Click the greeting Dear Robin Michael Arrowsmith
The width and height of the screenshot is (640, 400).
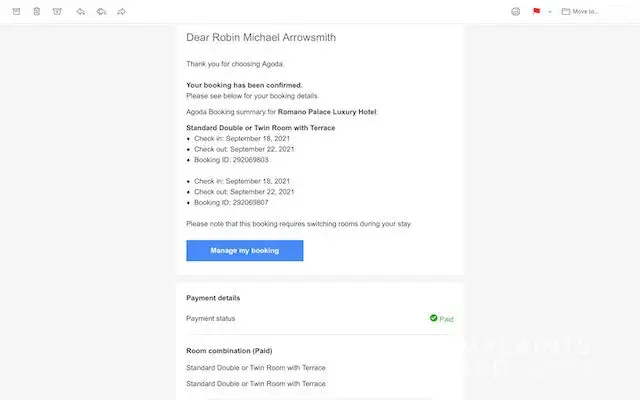[261, 38]
